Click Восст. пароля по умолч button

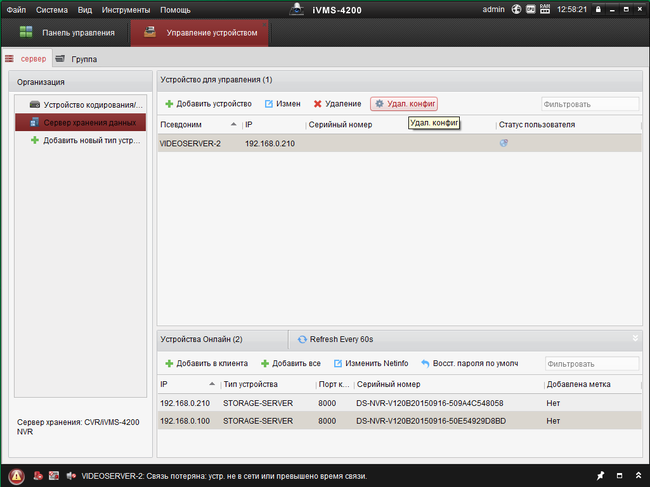(470, 363)
